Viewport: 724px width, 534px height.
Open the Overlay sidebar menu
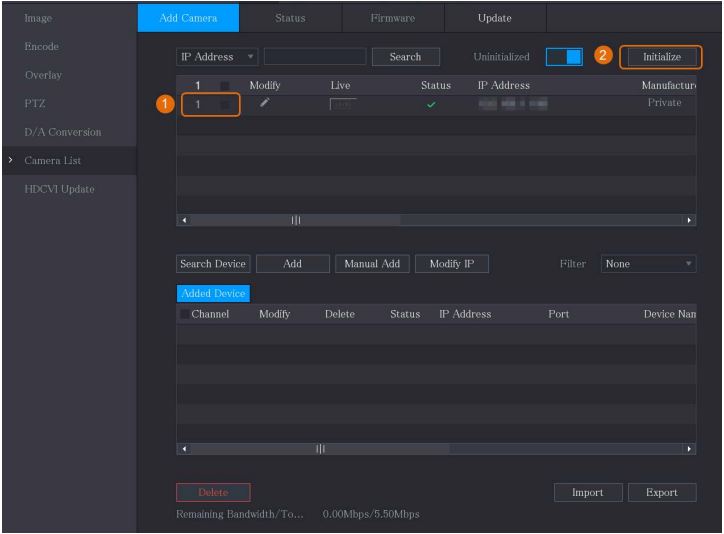43,75
